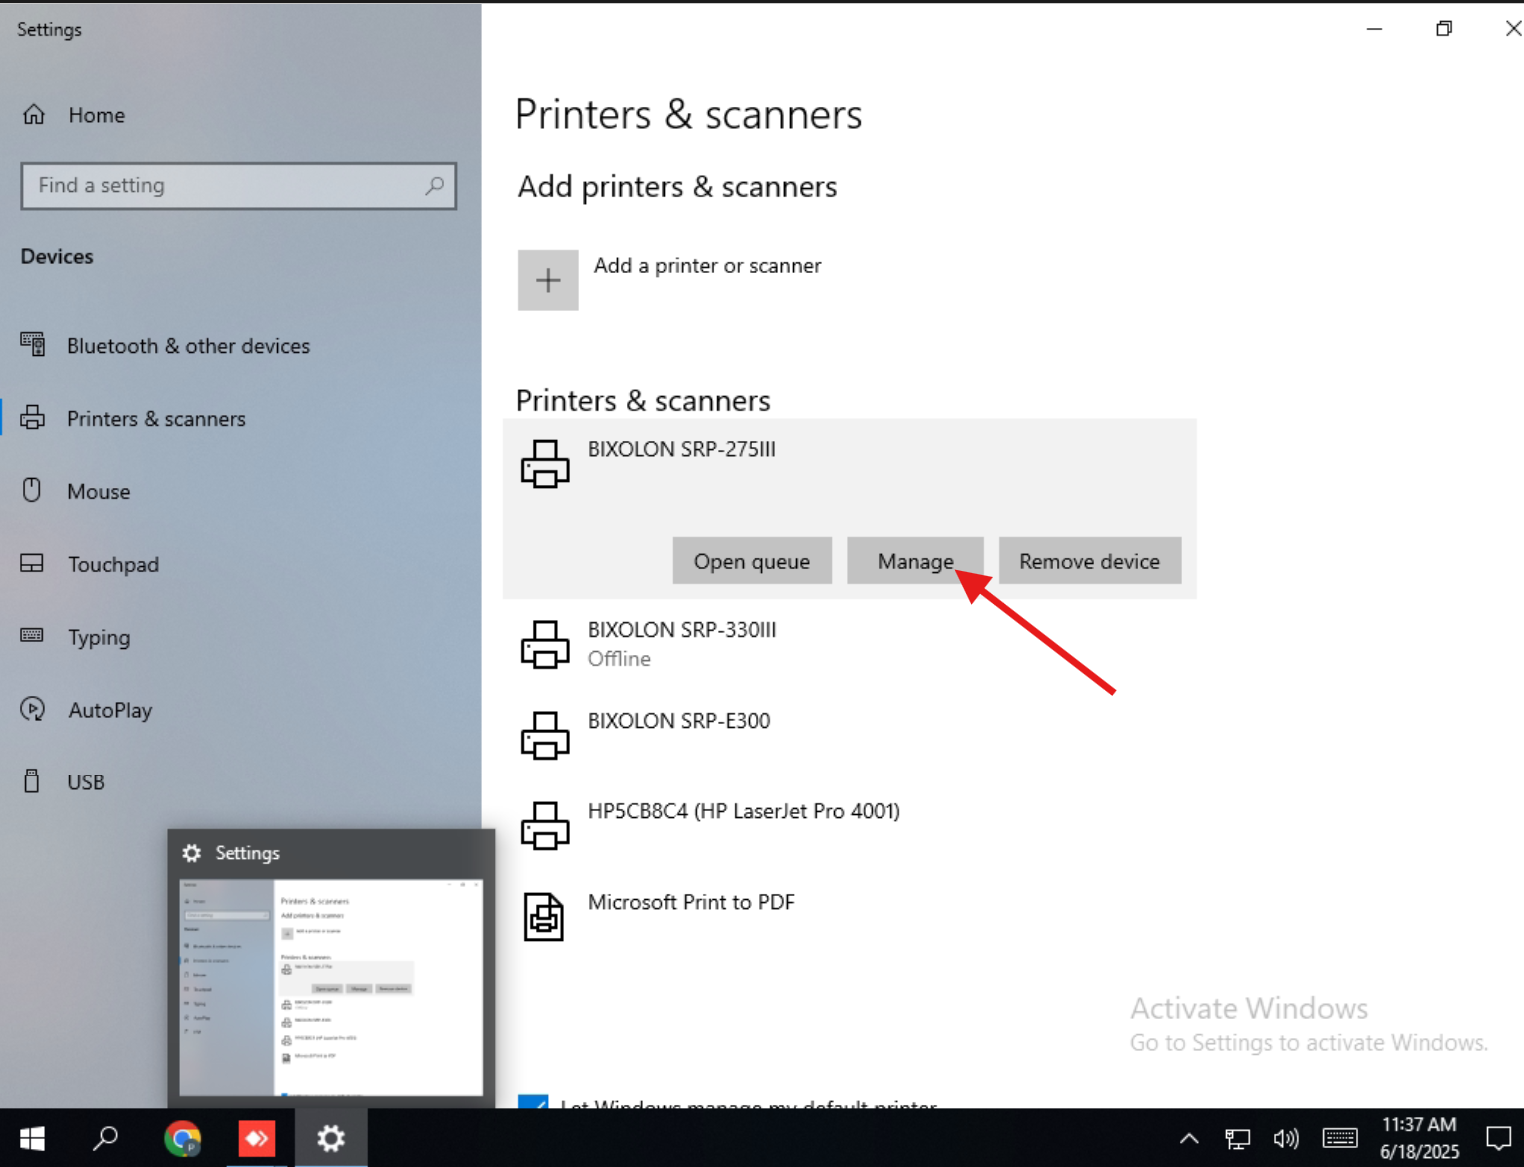Open touch keyboard tray icon

[1340, 1138]
